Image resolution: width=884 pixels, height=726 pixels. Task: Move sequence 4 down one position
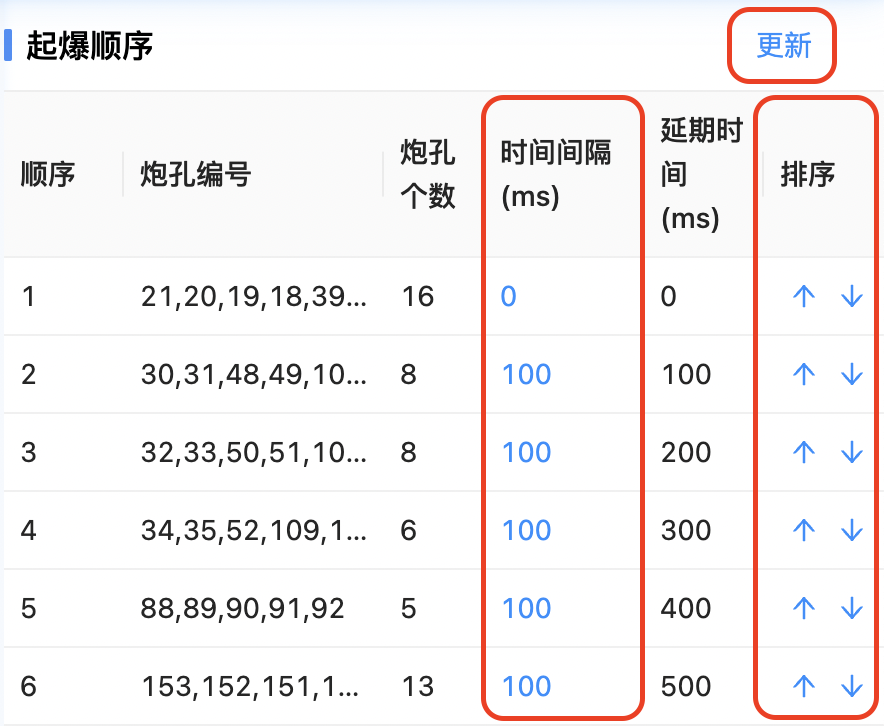point(851,530)
